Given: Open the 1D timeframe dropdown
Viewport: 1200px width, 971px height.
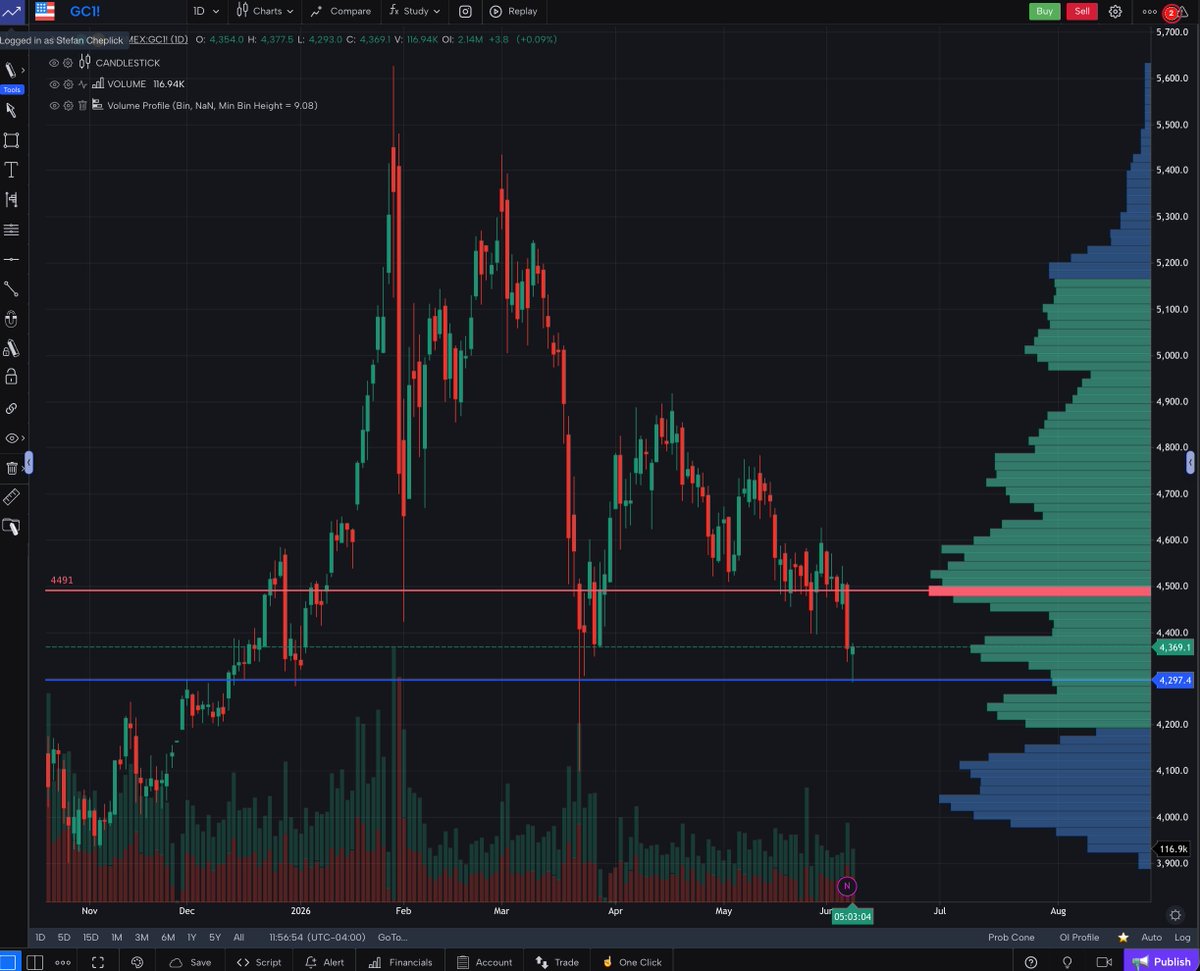Looking at the screenshot, I should [x=206, y=11].
